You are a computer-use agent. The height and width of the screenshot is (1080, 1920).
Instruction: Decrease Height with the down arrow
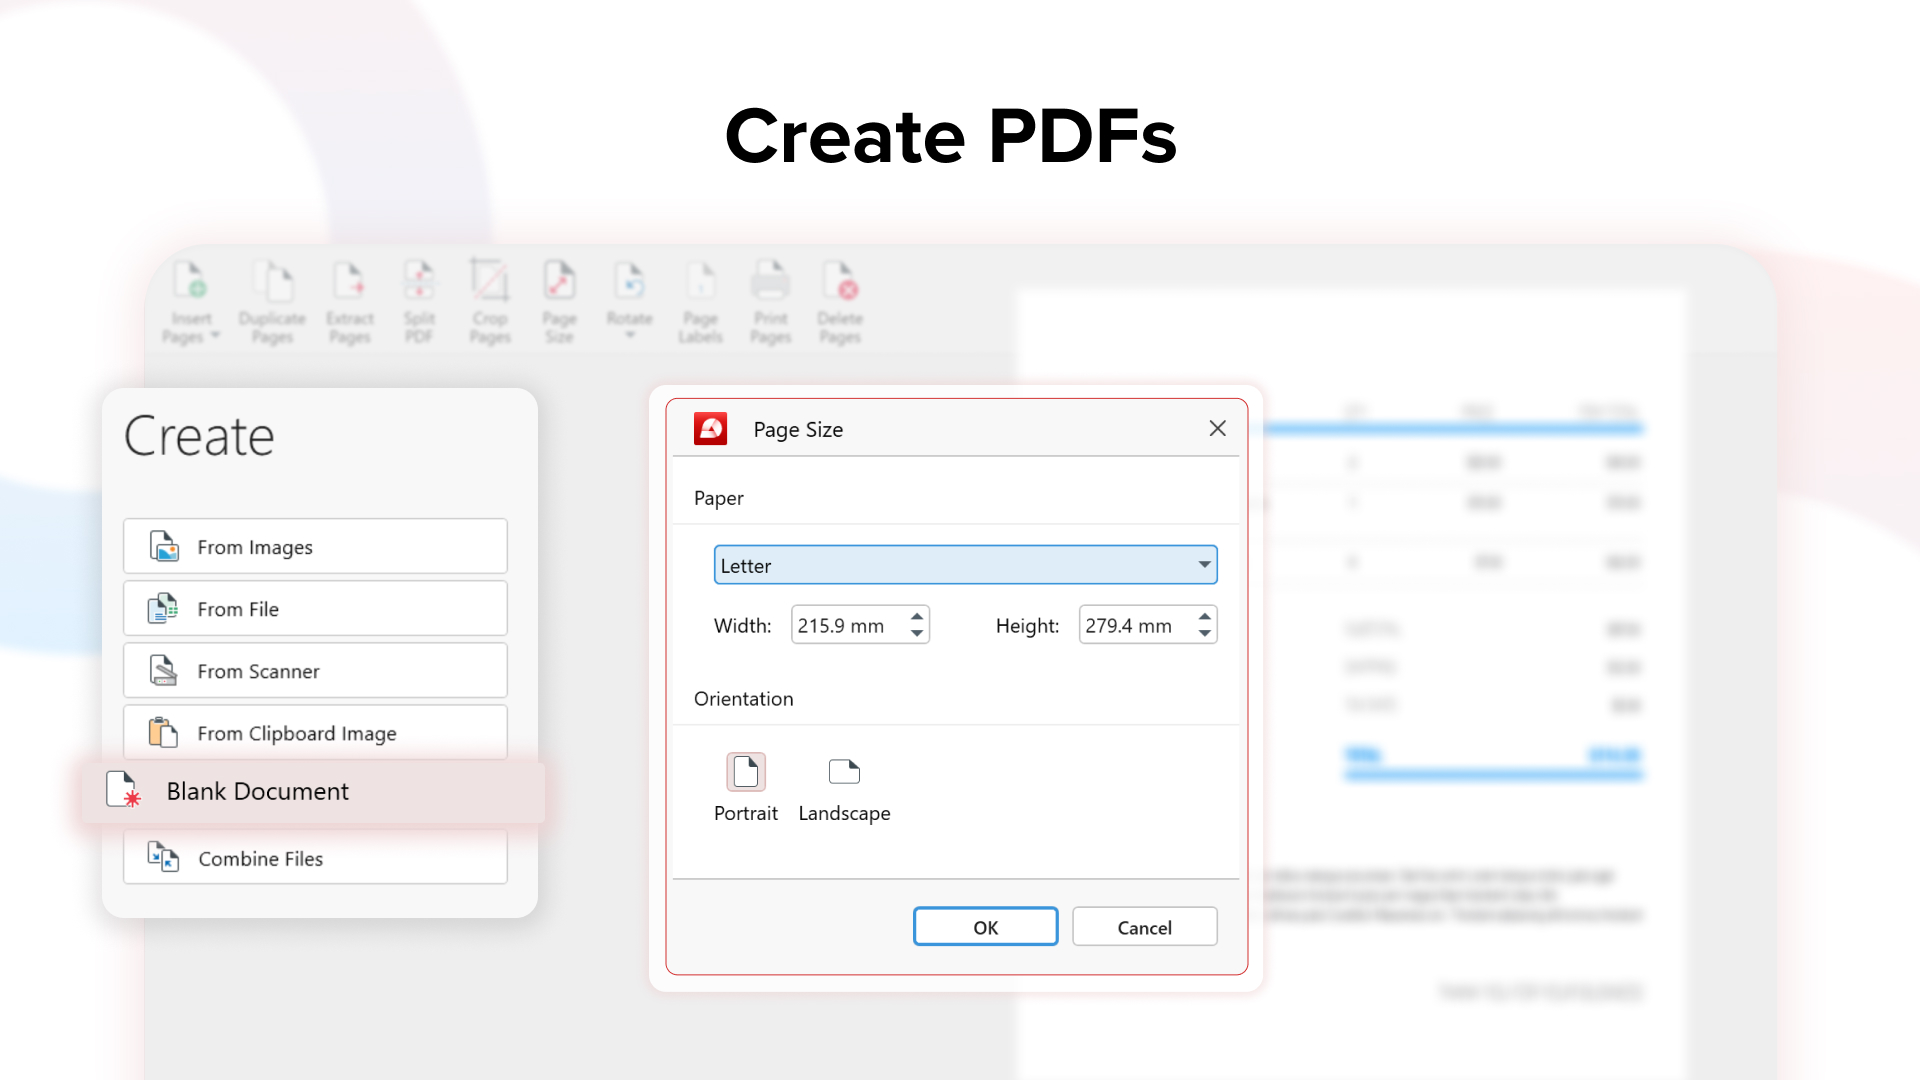pyautogui.click(x=1205, y=633)
